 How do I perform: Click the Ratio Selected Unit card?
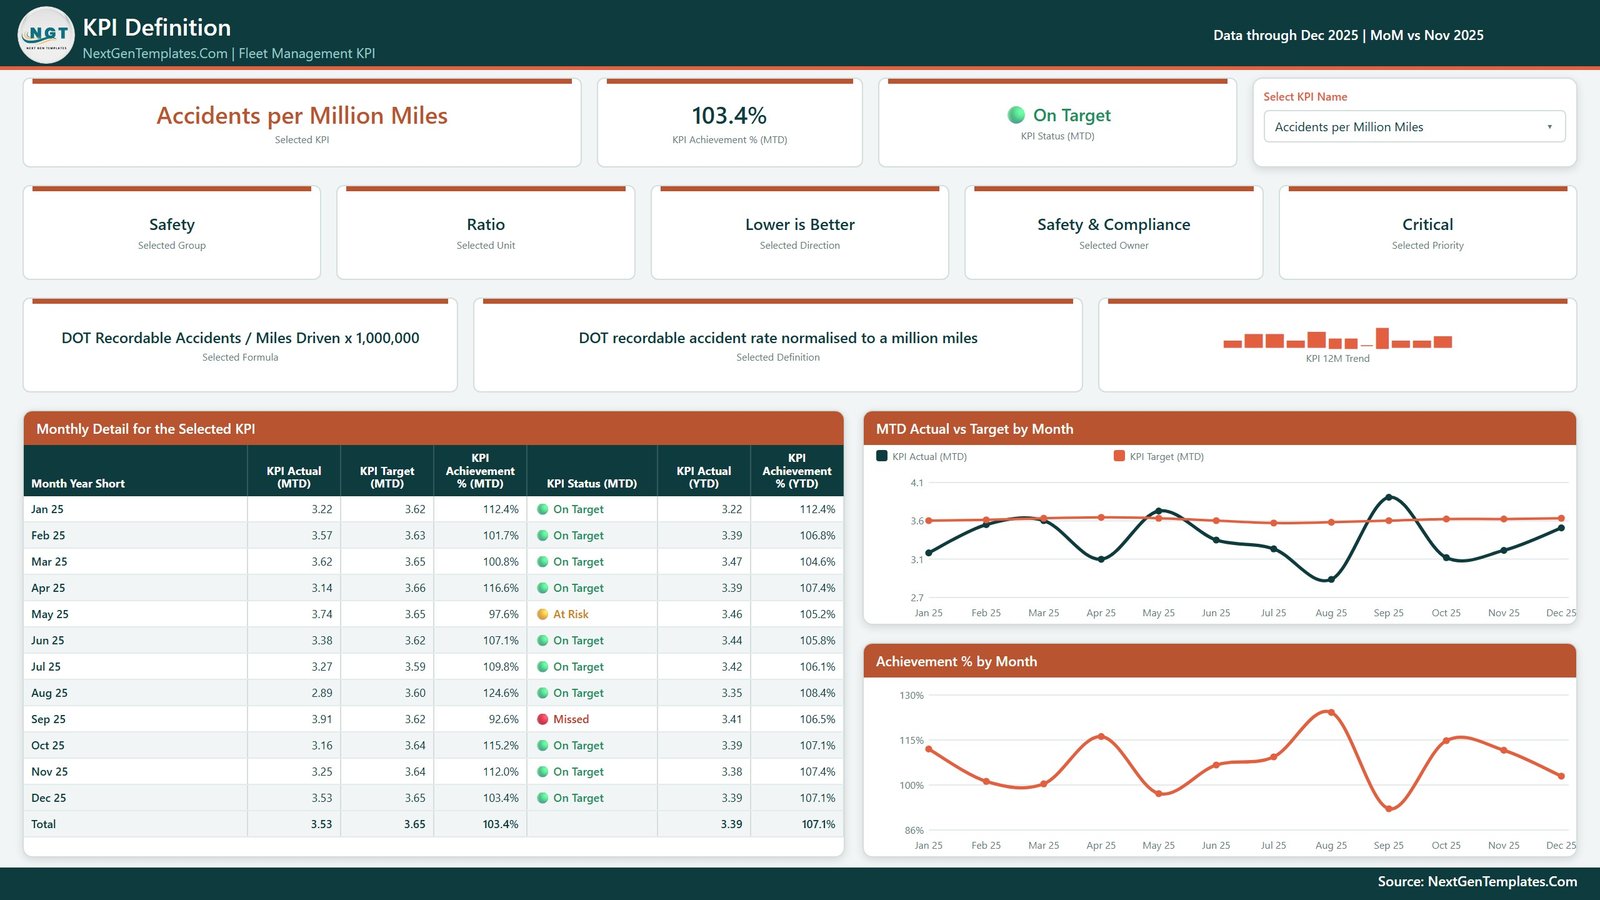coord(486,232)
